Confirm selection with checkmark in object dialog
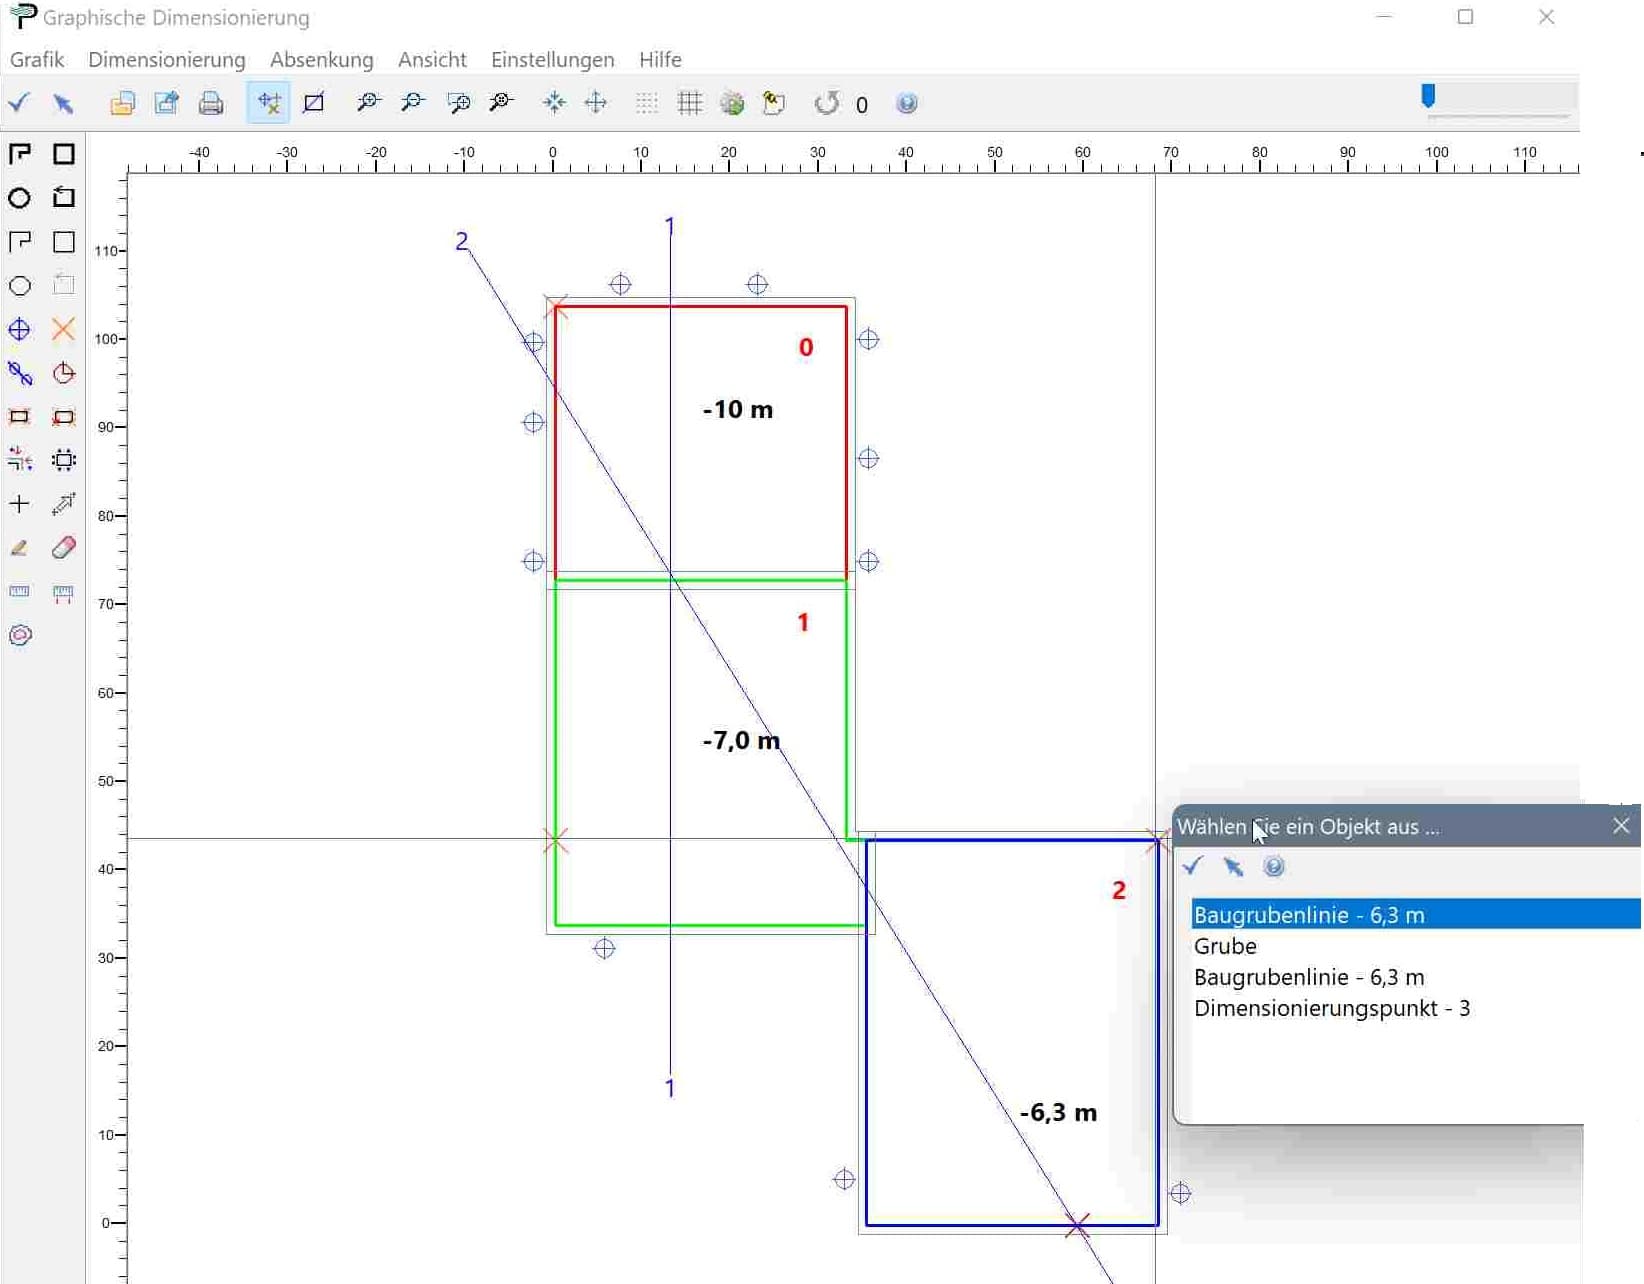 coord(1192,866)
